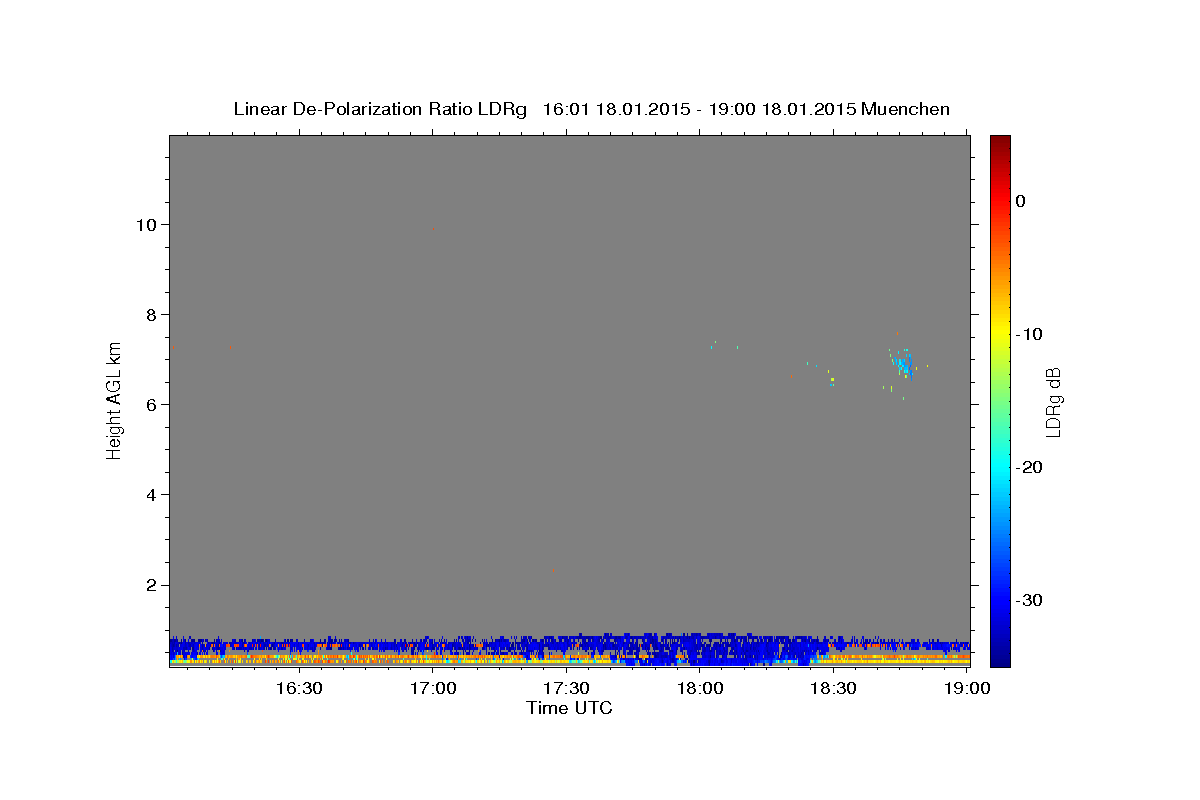1200x800 pixels.
Task: Click the height tick label 6
Action: [x=150, y=404]
